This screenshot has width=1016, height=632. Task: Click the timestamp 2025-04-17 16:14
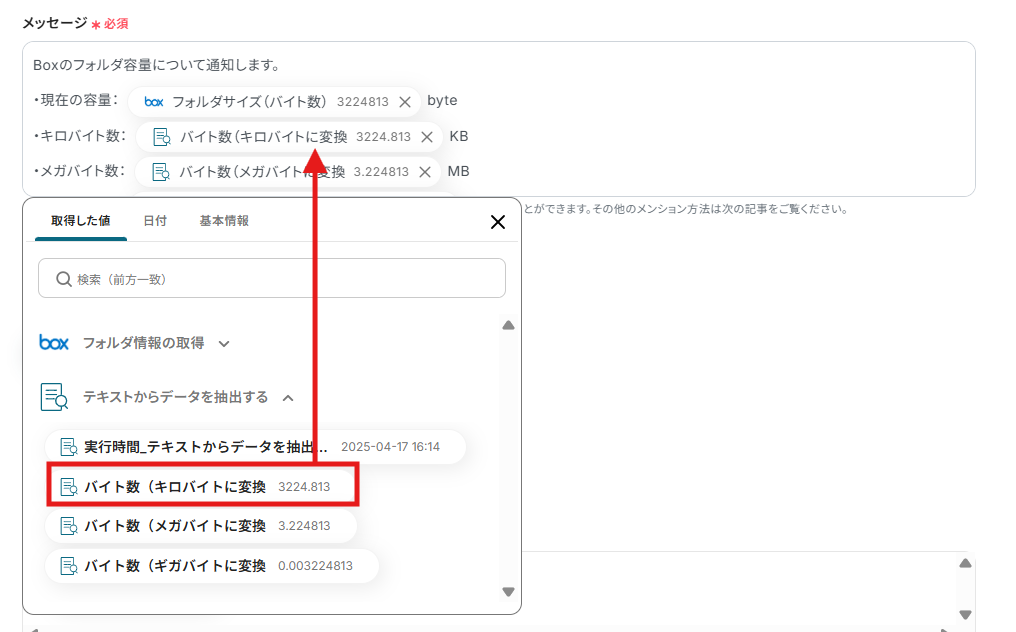click(391, 447)
